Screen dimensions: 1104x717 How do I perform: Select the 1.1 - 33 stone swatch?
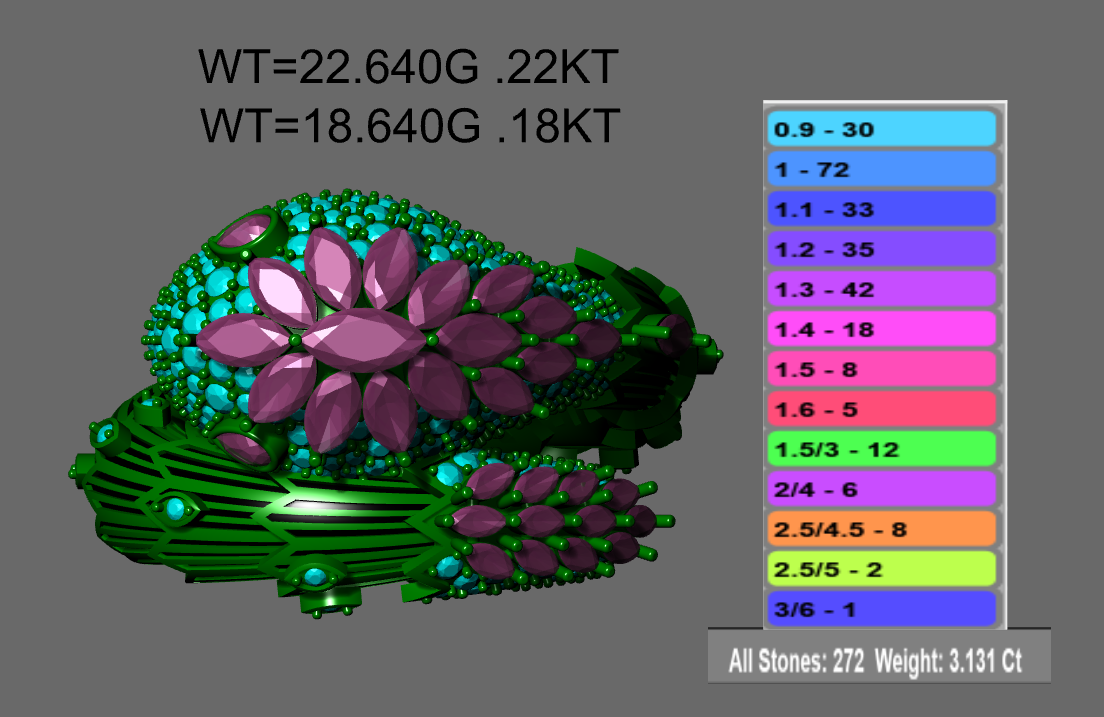(x=882, y=209)
